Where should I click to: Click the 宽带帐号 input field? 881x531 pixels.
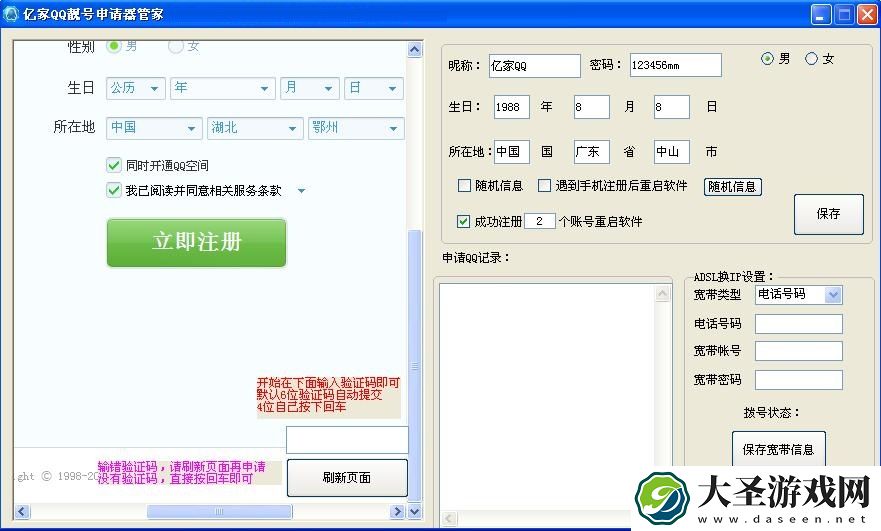(798, 351)
